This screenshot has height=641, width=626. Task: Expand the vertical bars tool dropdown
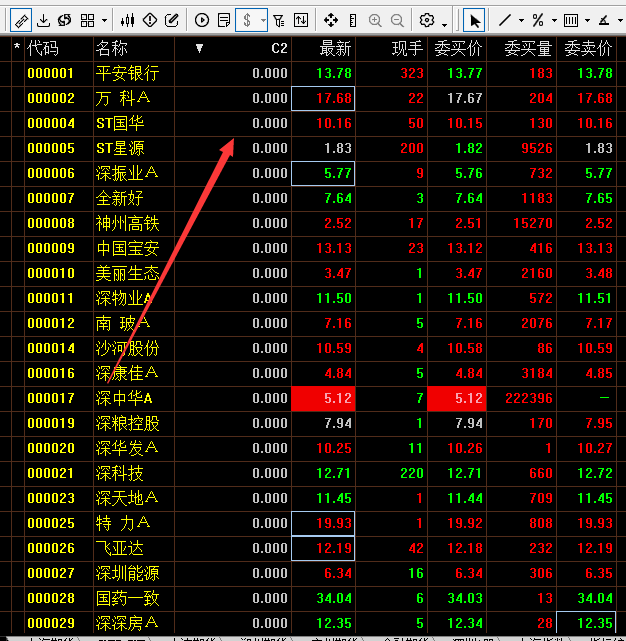[x=588, y=20]
